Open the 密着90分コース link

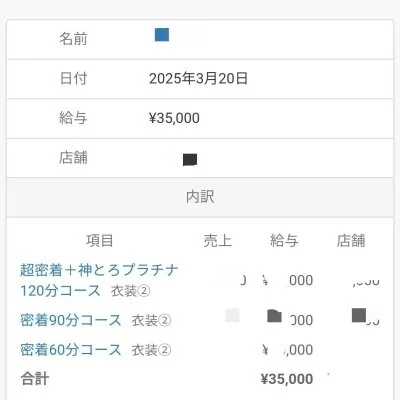71,320
